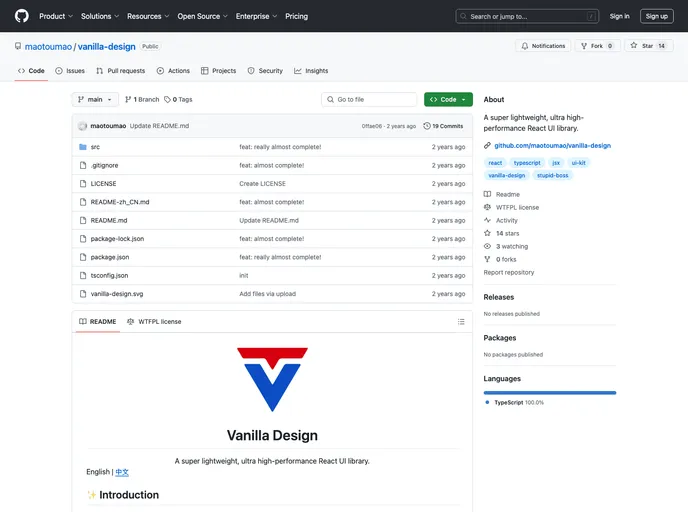Screen dimensions: 688x512
Task: Click the blue TypeScript language bar
Action: [x=550, y=393]
